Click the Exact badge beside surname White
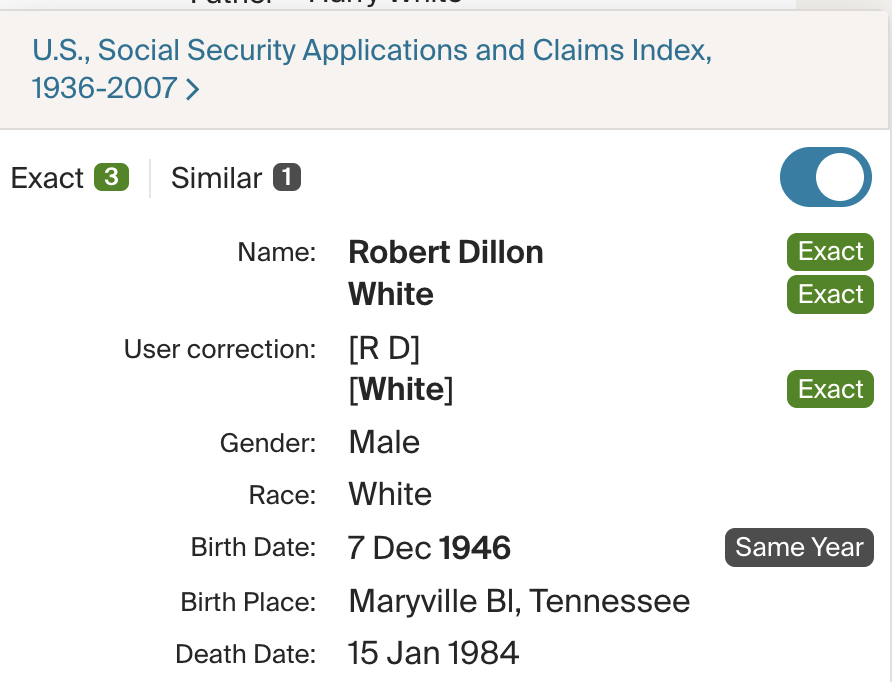Image resolution: width=892 pixels, height=682 pixels. [x=830, y=295]
